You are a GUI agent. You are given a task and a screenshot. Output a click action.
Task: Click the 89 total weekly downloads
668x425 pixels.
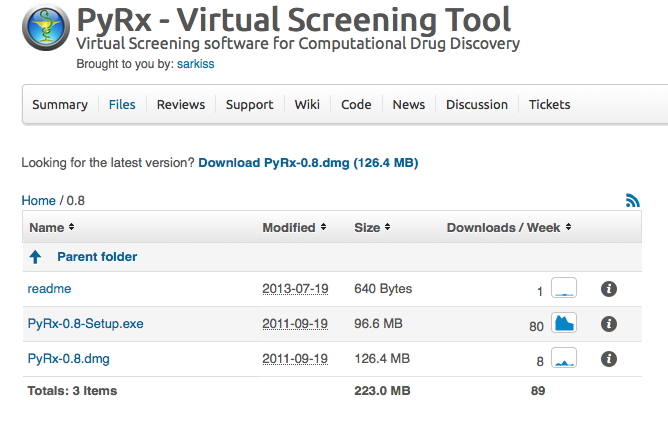538,391
